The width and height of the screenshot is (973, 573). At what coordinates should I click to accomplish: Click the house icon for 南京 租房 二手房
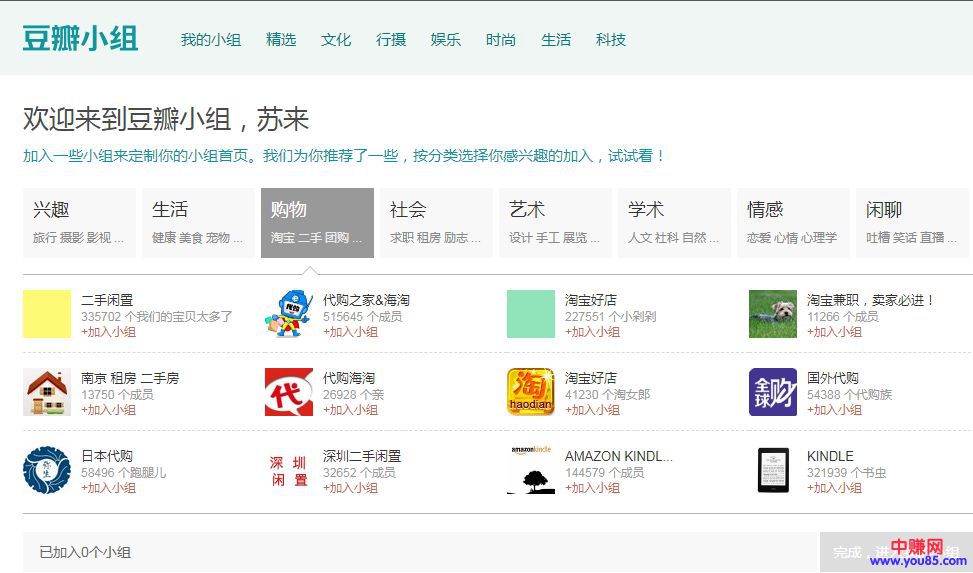click(47, 392)
